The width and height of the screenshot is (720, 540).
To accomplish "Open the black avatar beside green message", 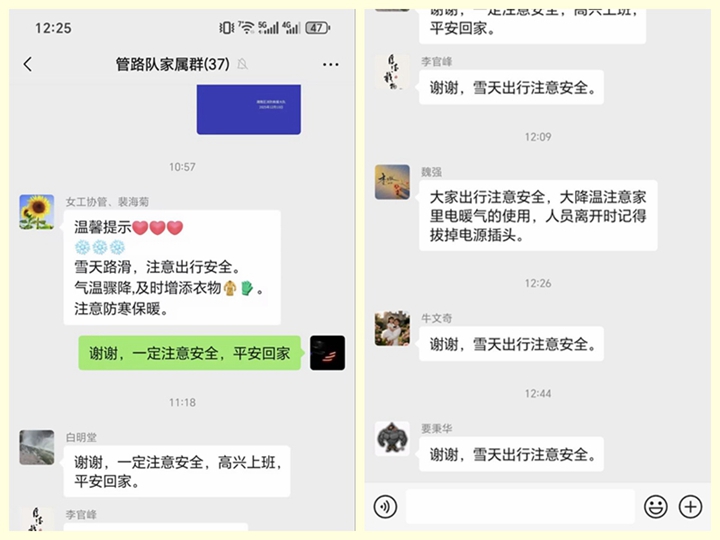I will 327,353.
